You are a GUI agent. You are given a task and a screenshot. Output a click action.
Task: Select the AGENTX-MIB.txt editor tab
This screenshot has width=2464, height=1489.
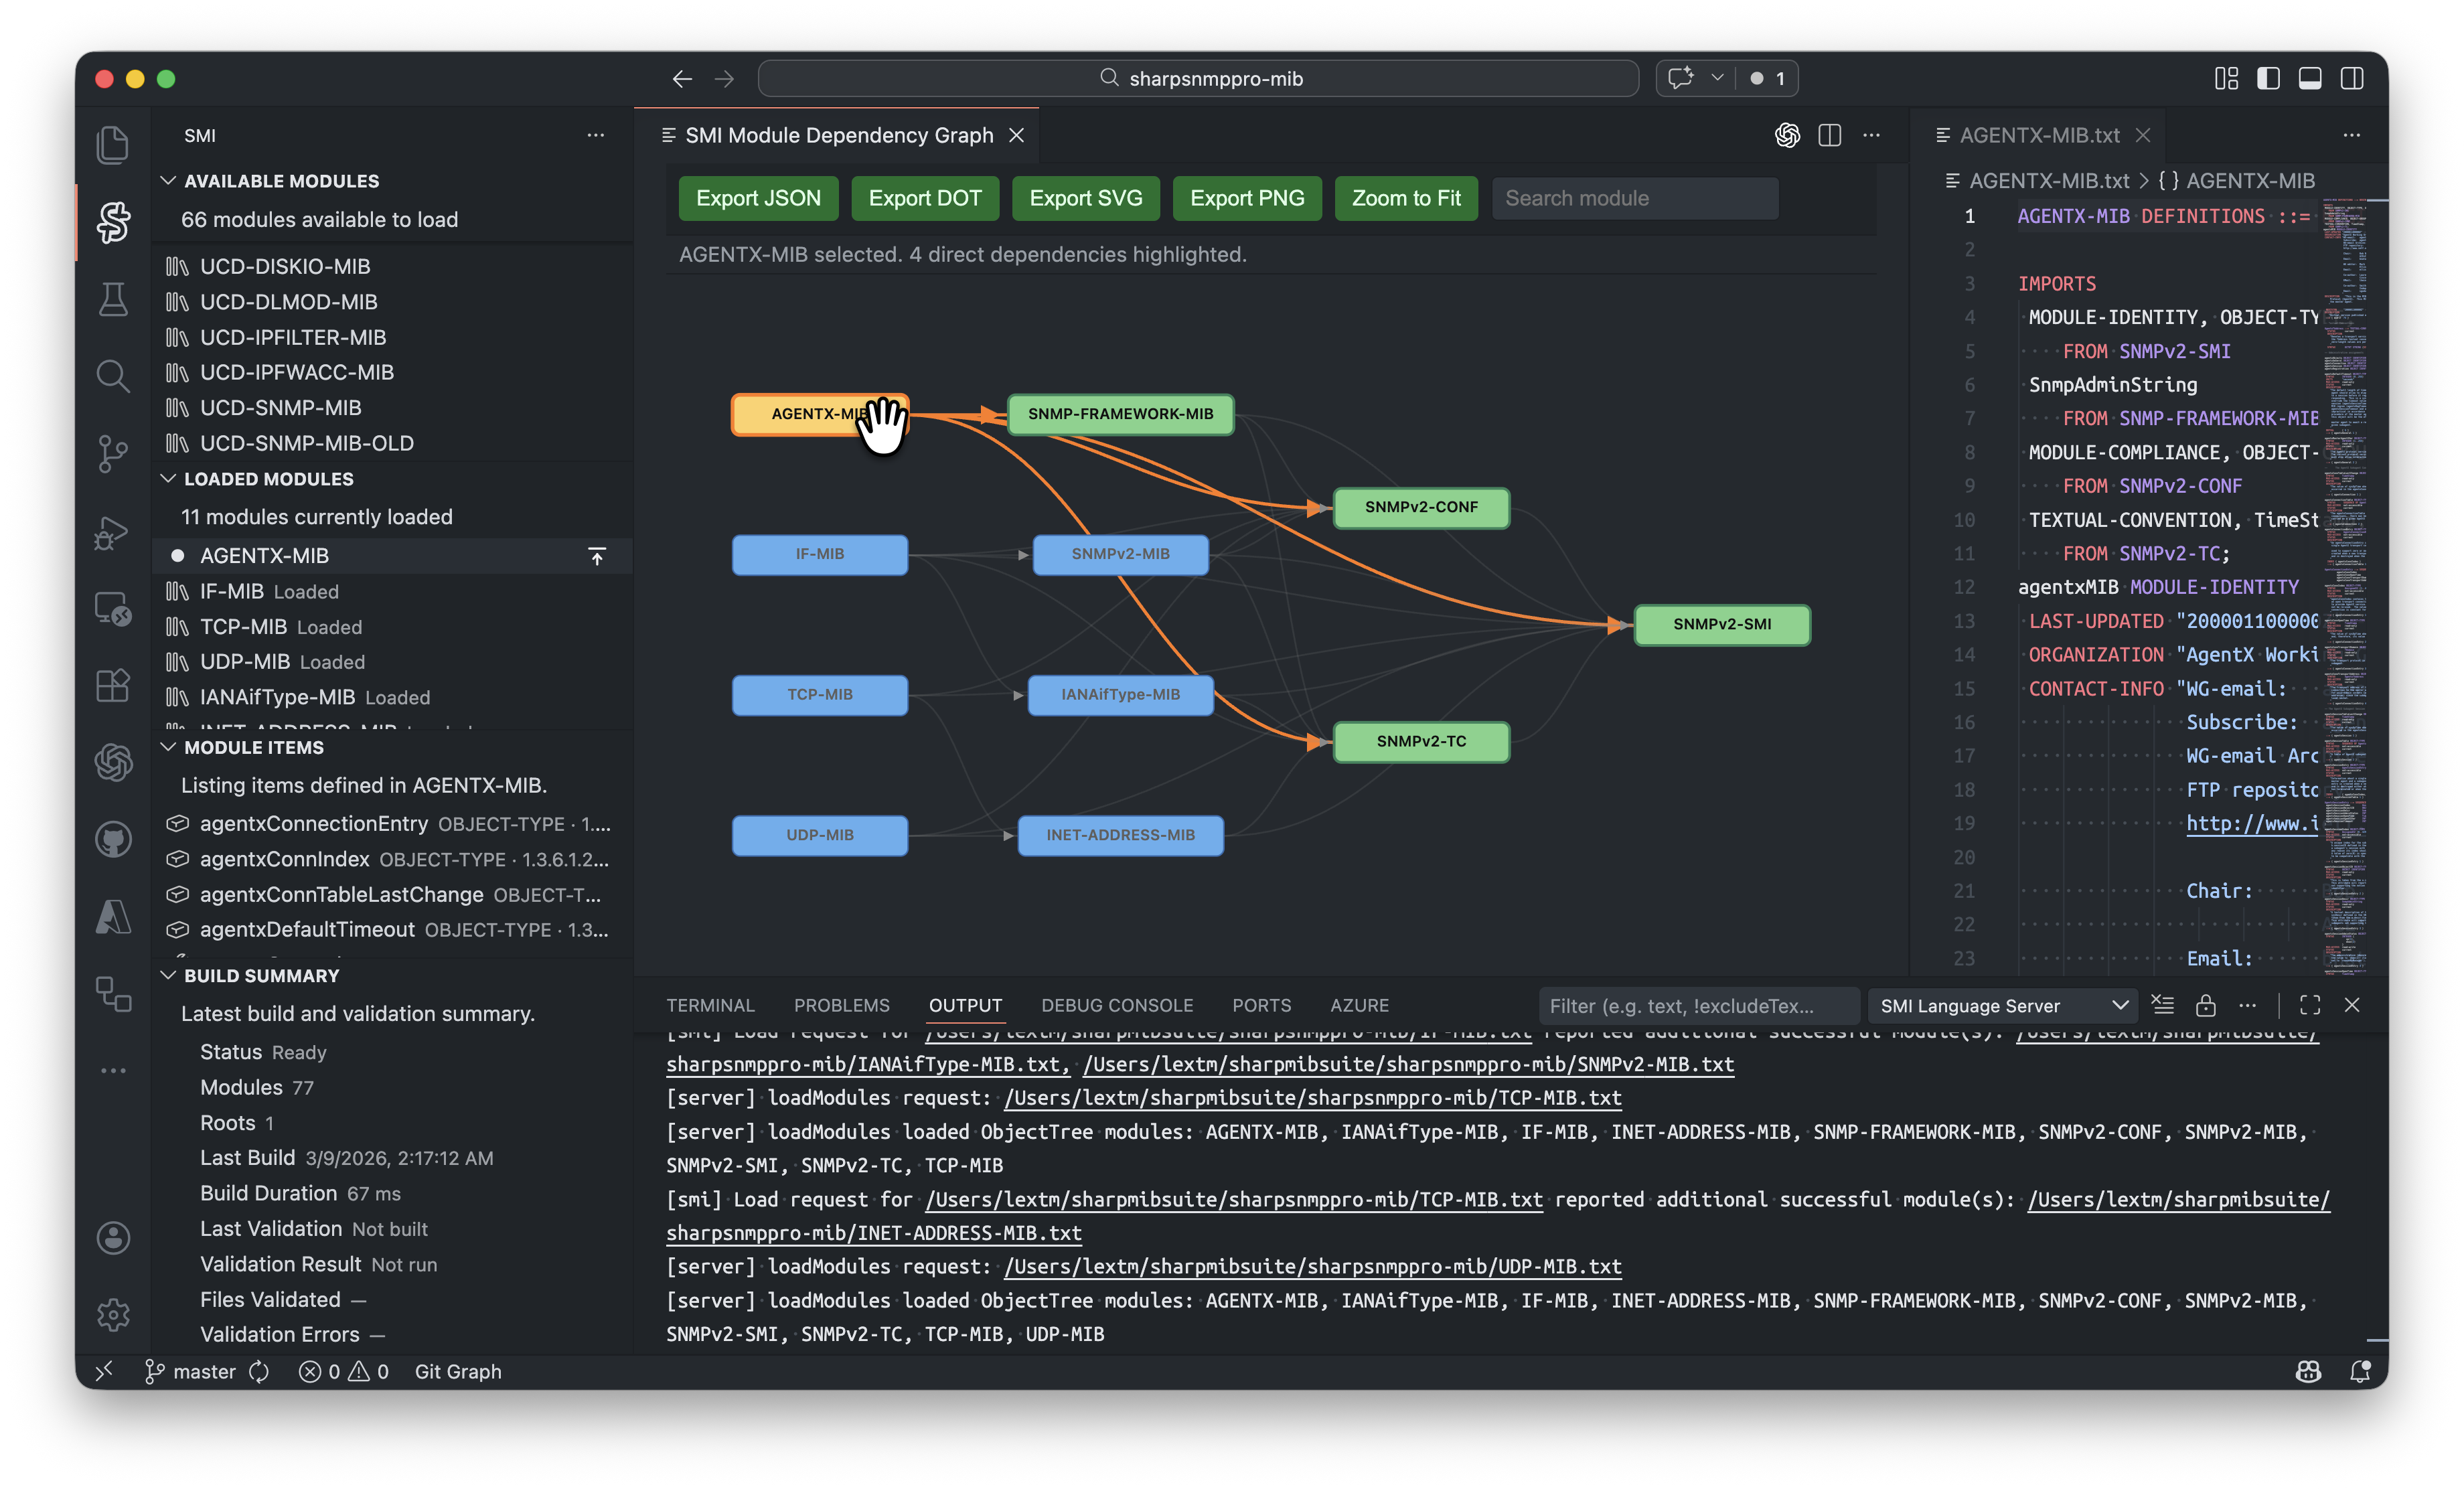coord(2040,135)
